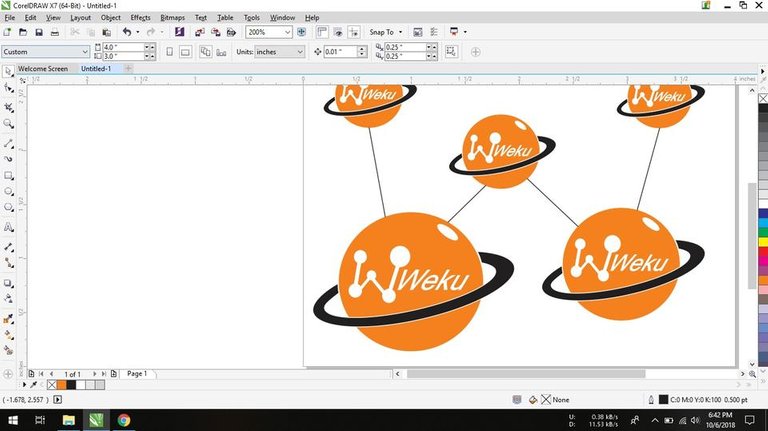Select the Crop tool
768x431 pixels.
point(9,107)
